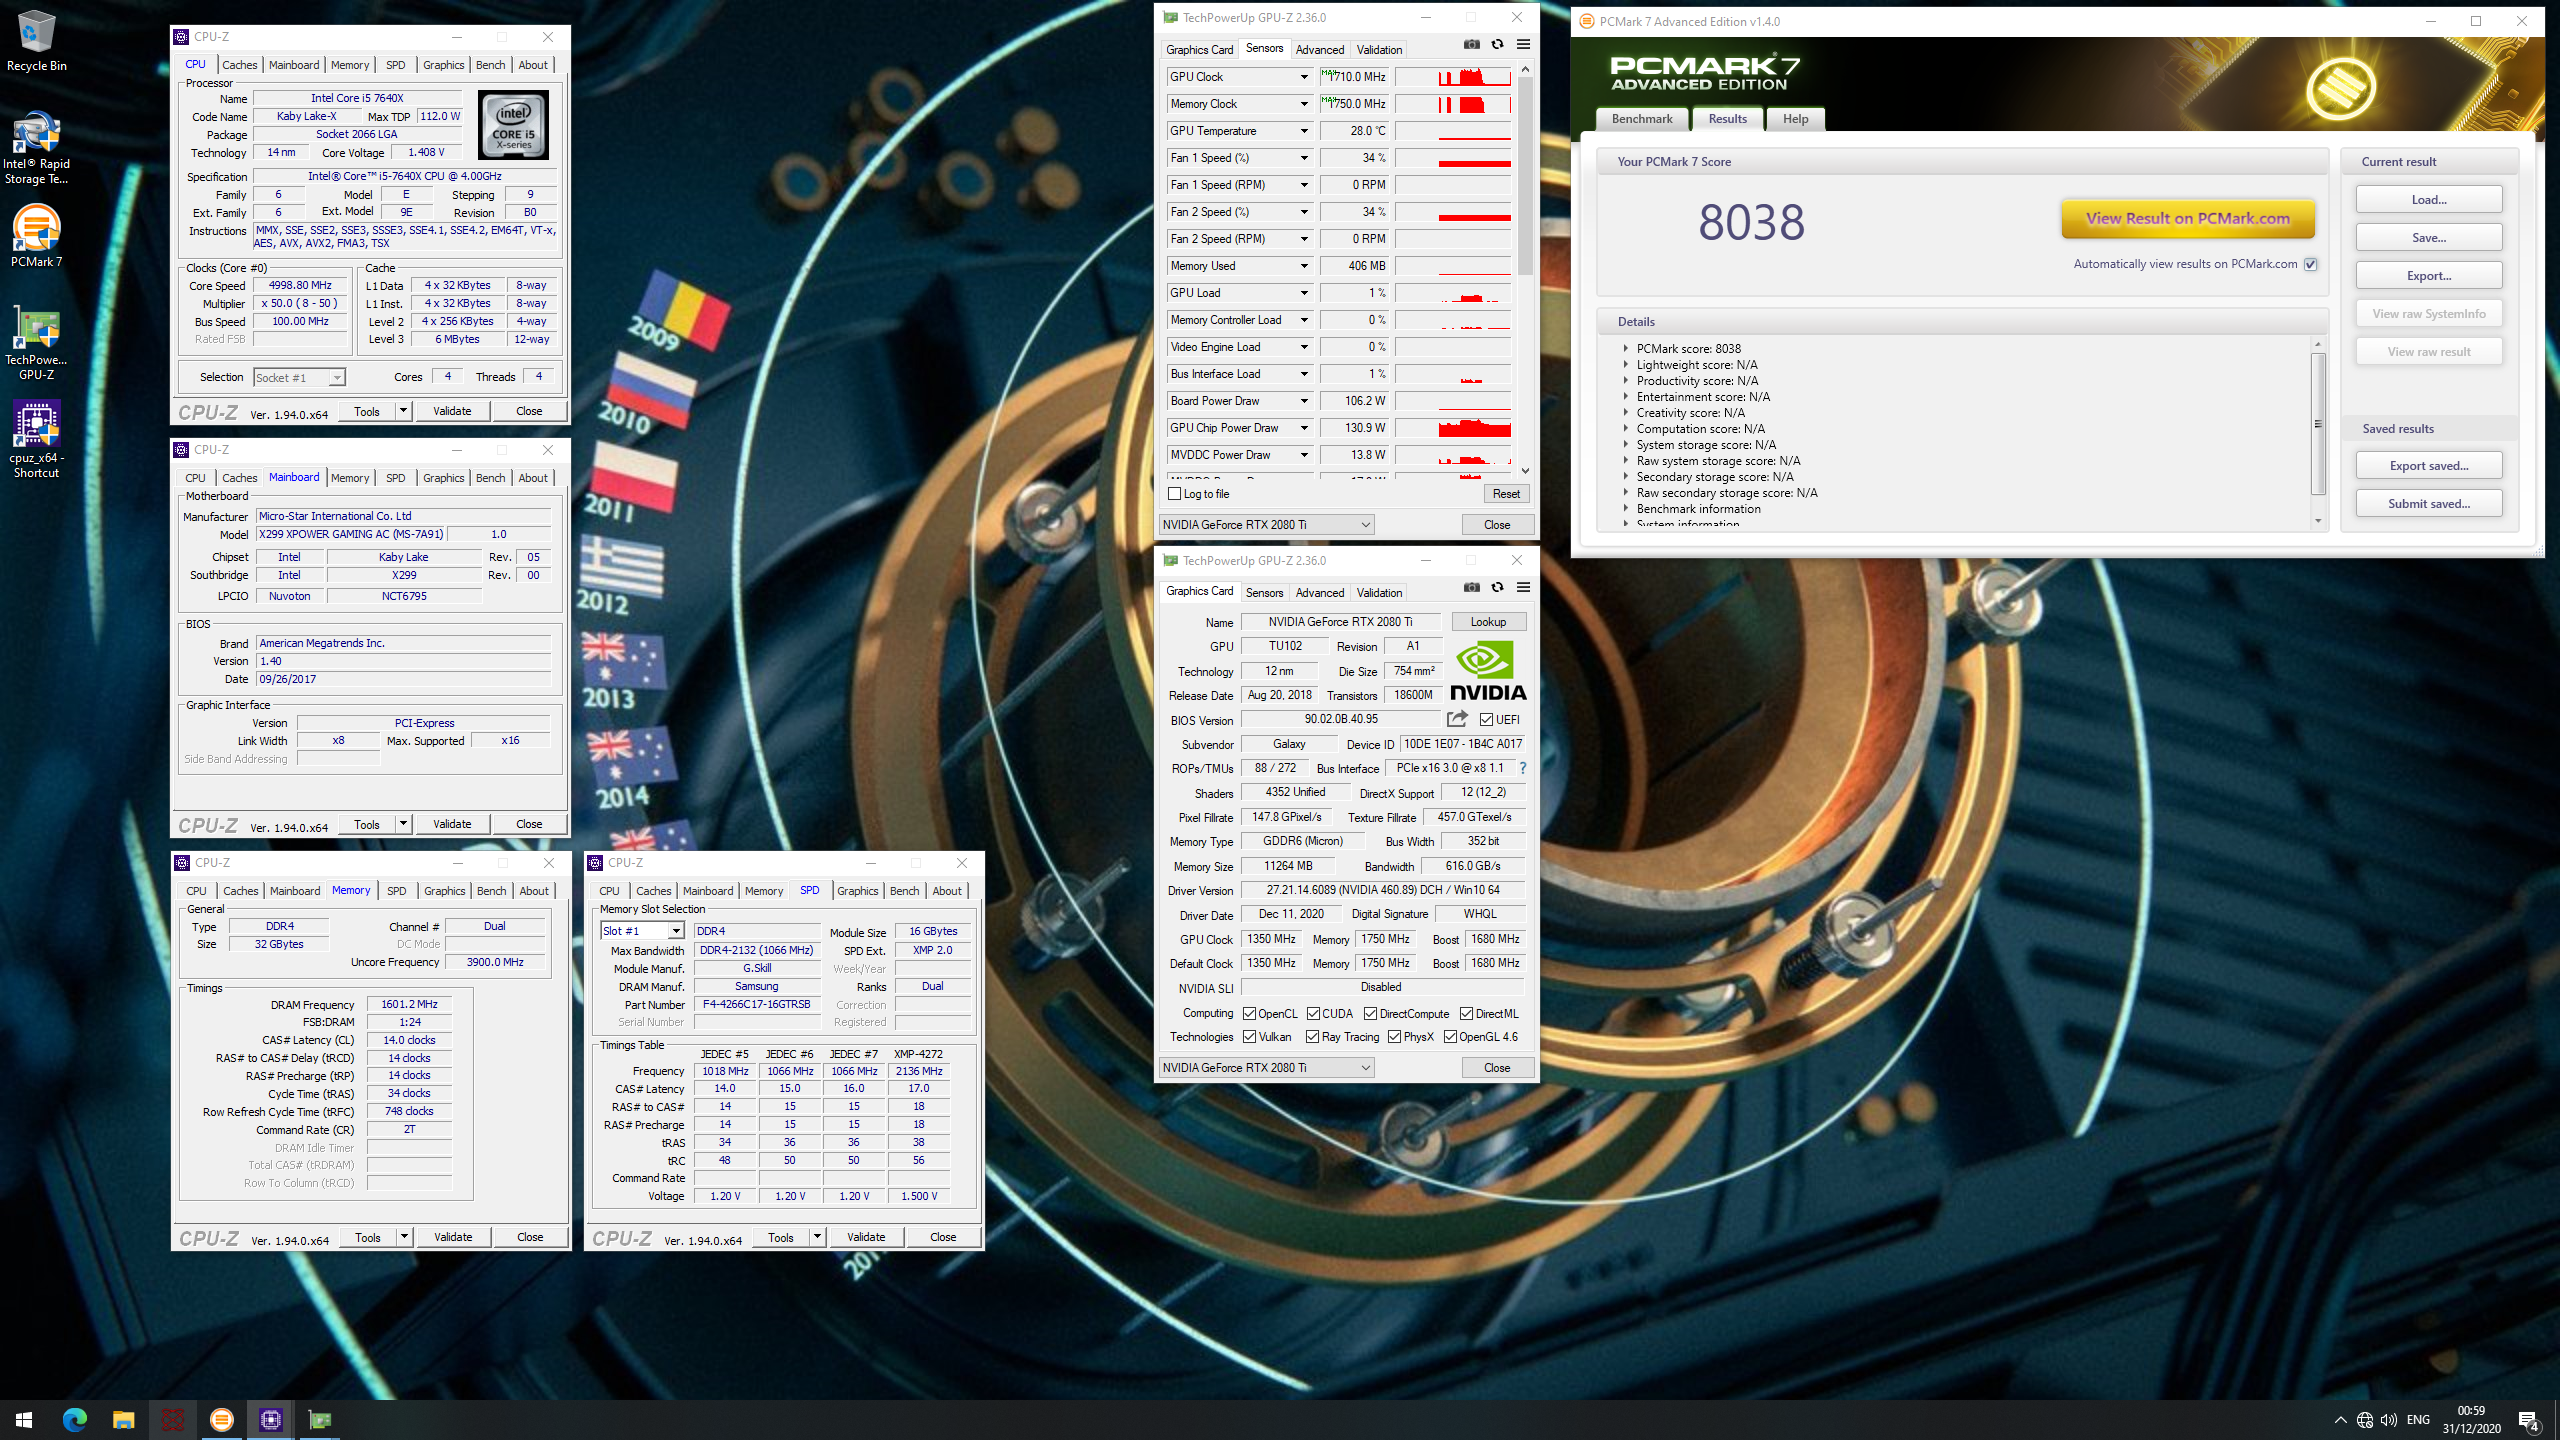Click PCMark 7 taskbar icon

(221, 1419)
